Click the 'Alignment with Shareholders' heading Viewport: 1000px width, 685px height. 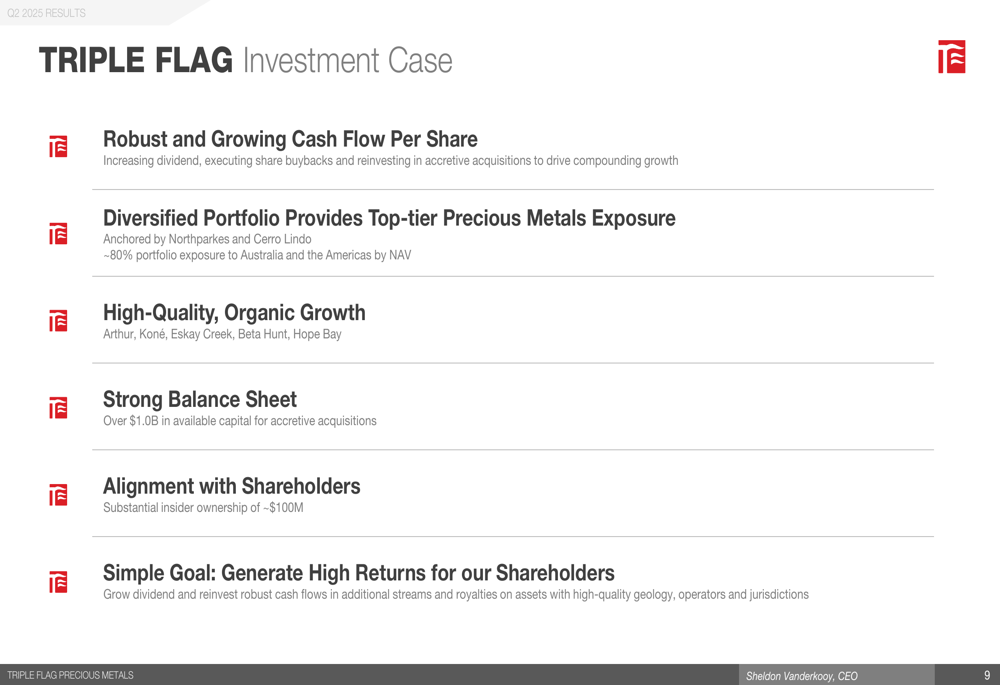[232, 486]
